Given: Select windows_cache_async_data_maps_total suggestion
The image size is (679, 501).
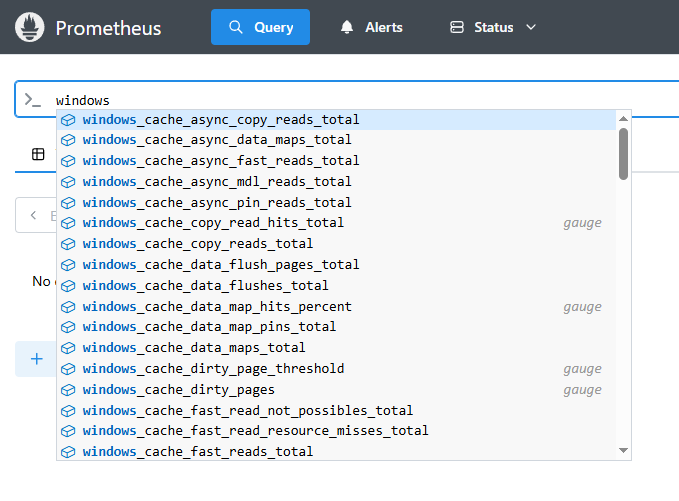Looking at the screenshot, I should coord(336,140).
